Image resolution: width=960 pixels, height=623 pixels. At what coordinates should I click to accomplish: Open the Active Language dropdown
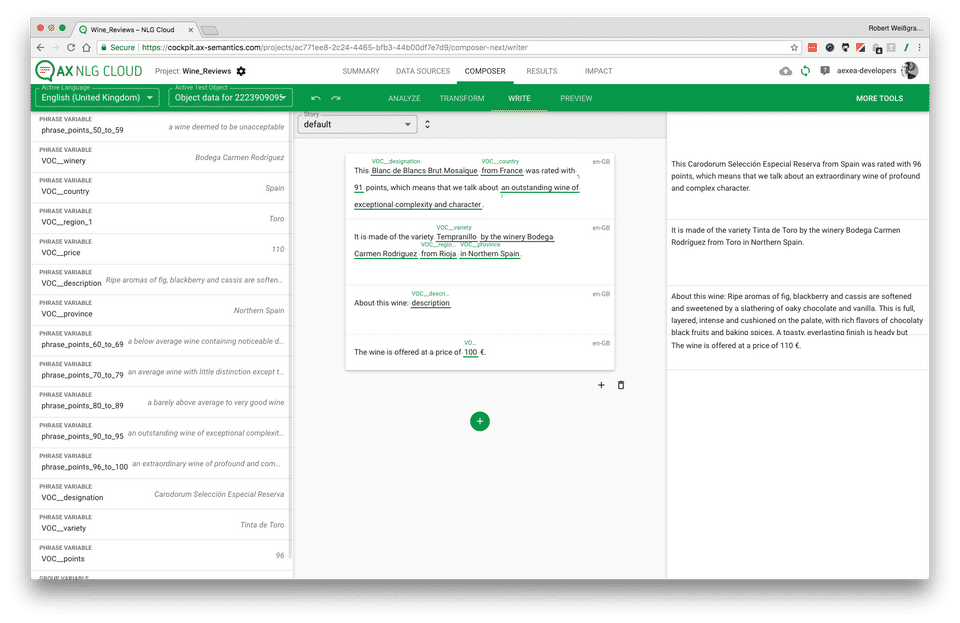[97, 97]
